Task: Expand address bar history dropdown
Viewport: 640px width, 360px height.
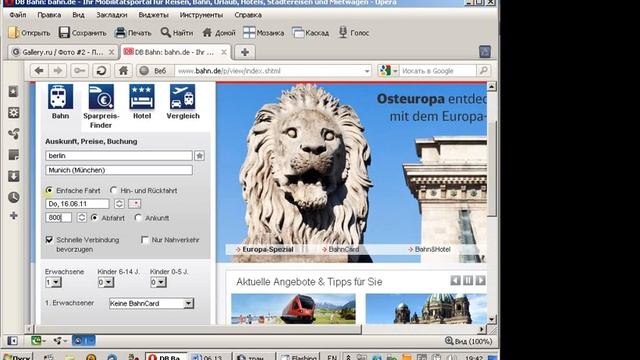Action: tap(367, 71)
